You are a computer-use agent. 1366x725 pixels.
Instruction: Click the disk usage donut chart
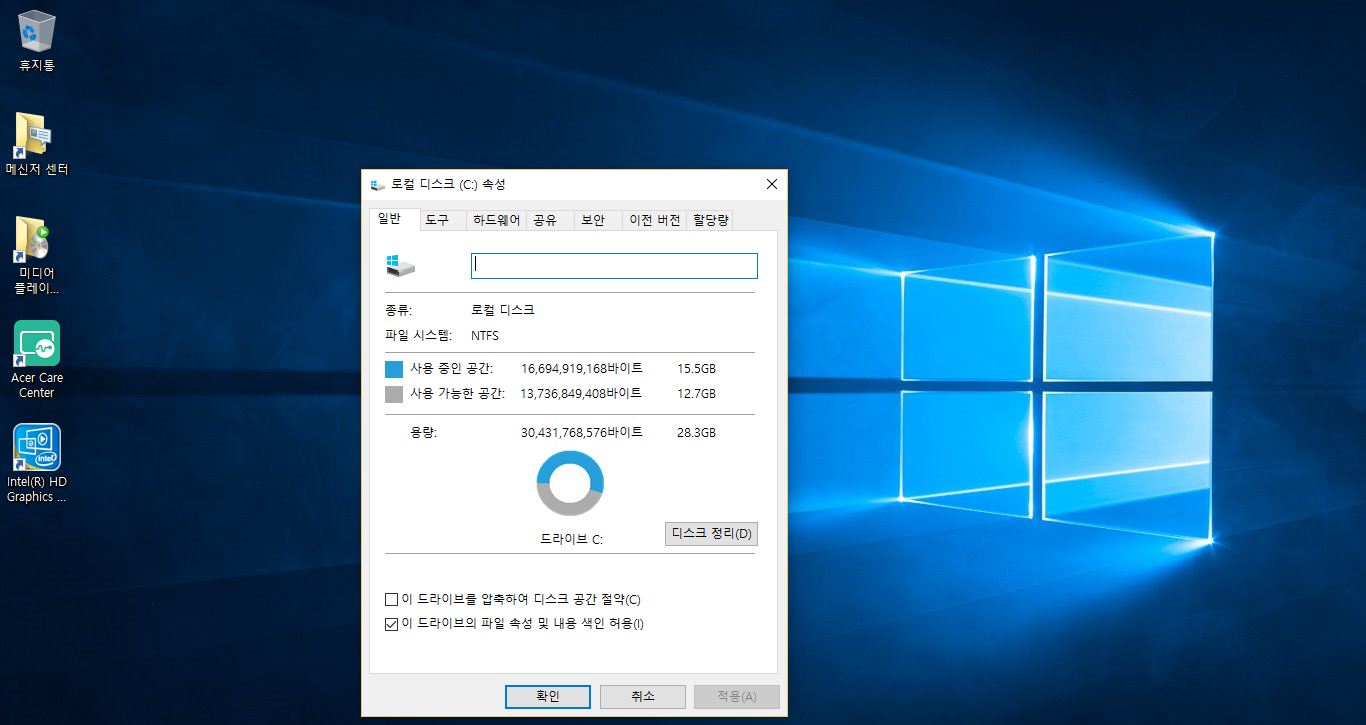tap(570, 483)
